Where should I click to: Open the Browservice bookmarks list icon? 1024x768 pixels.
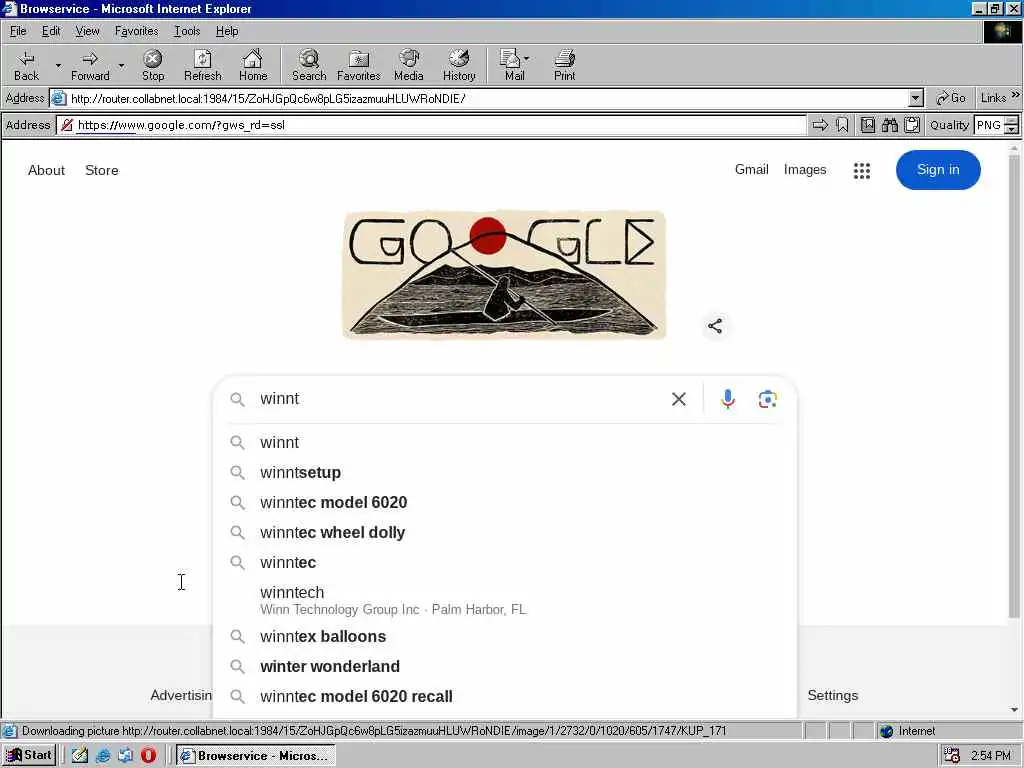click(x=867, y=125)
